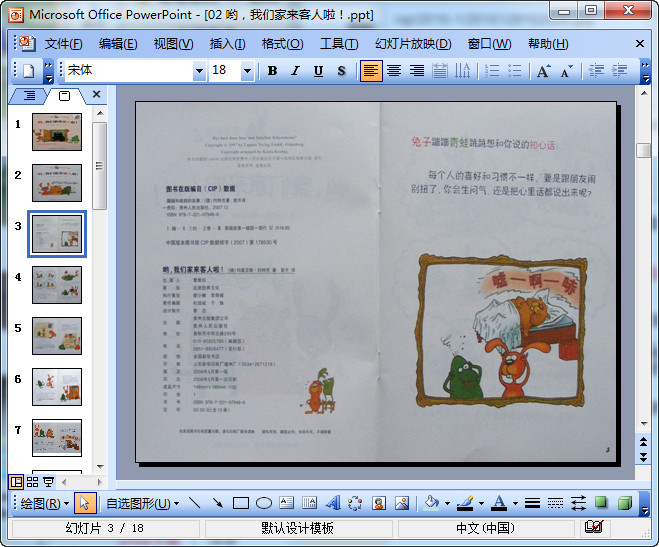Switch to Slide Sorter view
The height and width of the screenshot is (547, 659).
(32, 482)
